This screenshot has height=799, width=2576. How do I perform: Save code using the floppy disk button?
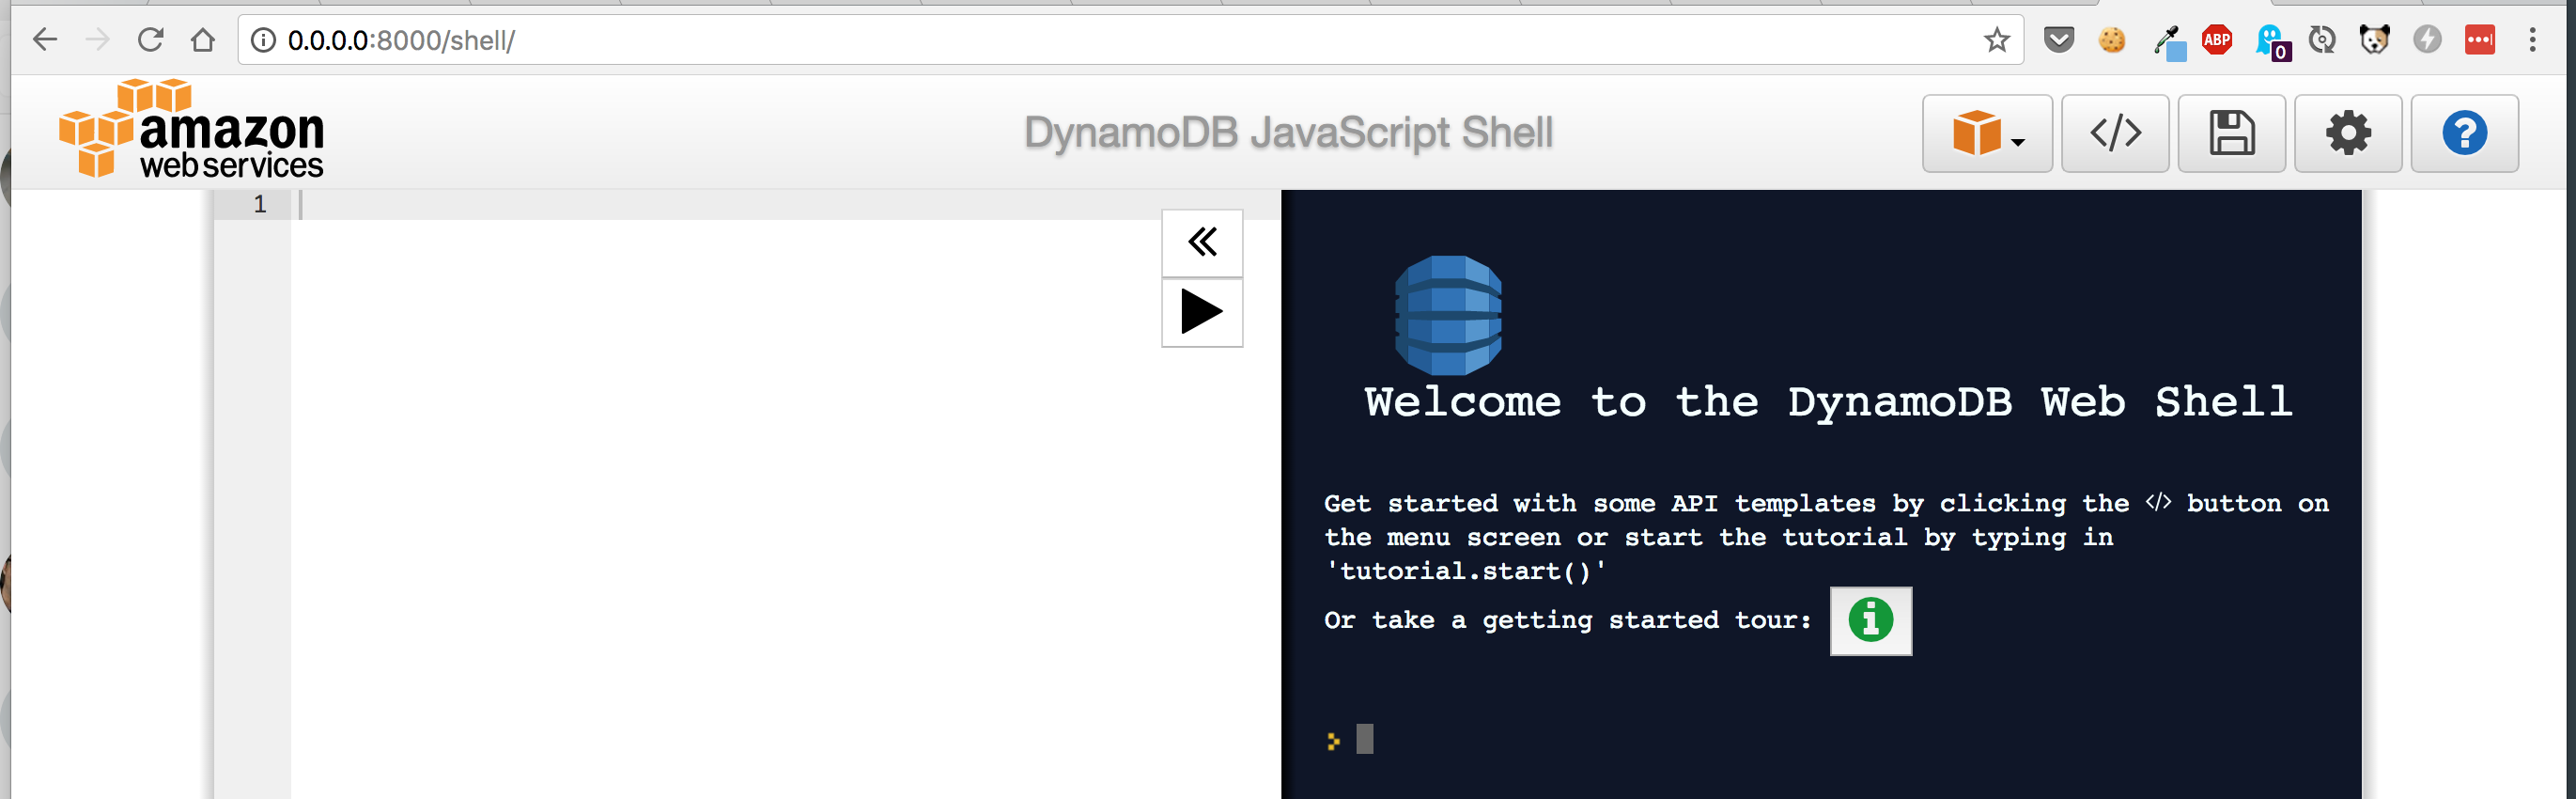click(2231, 133)
